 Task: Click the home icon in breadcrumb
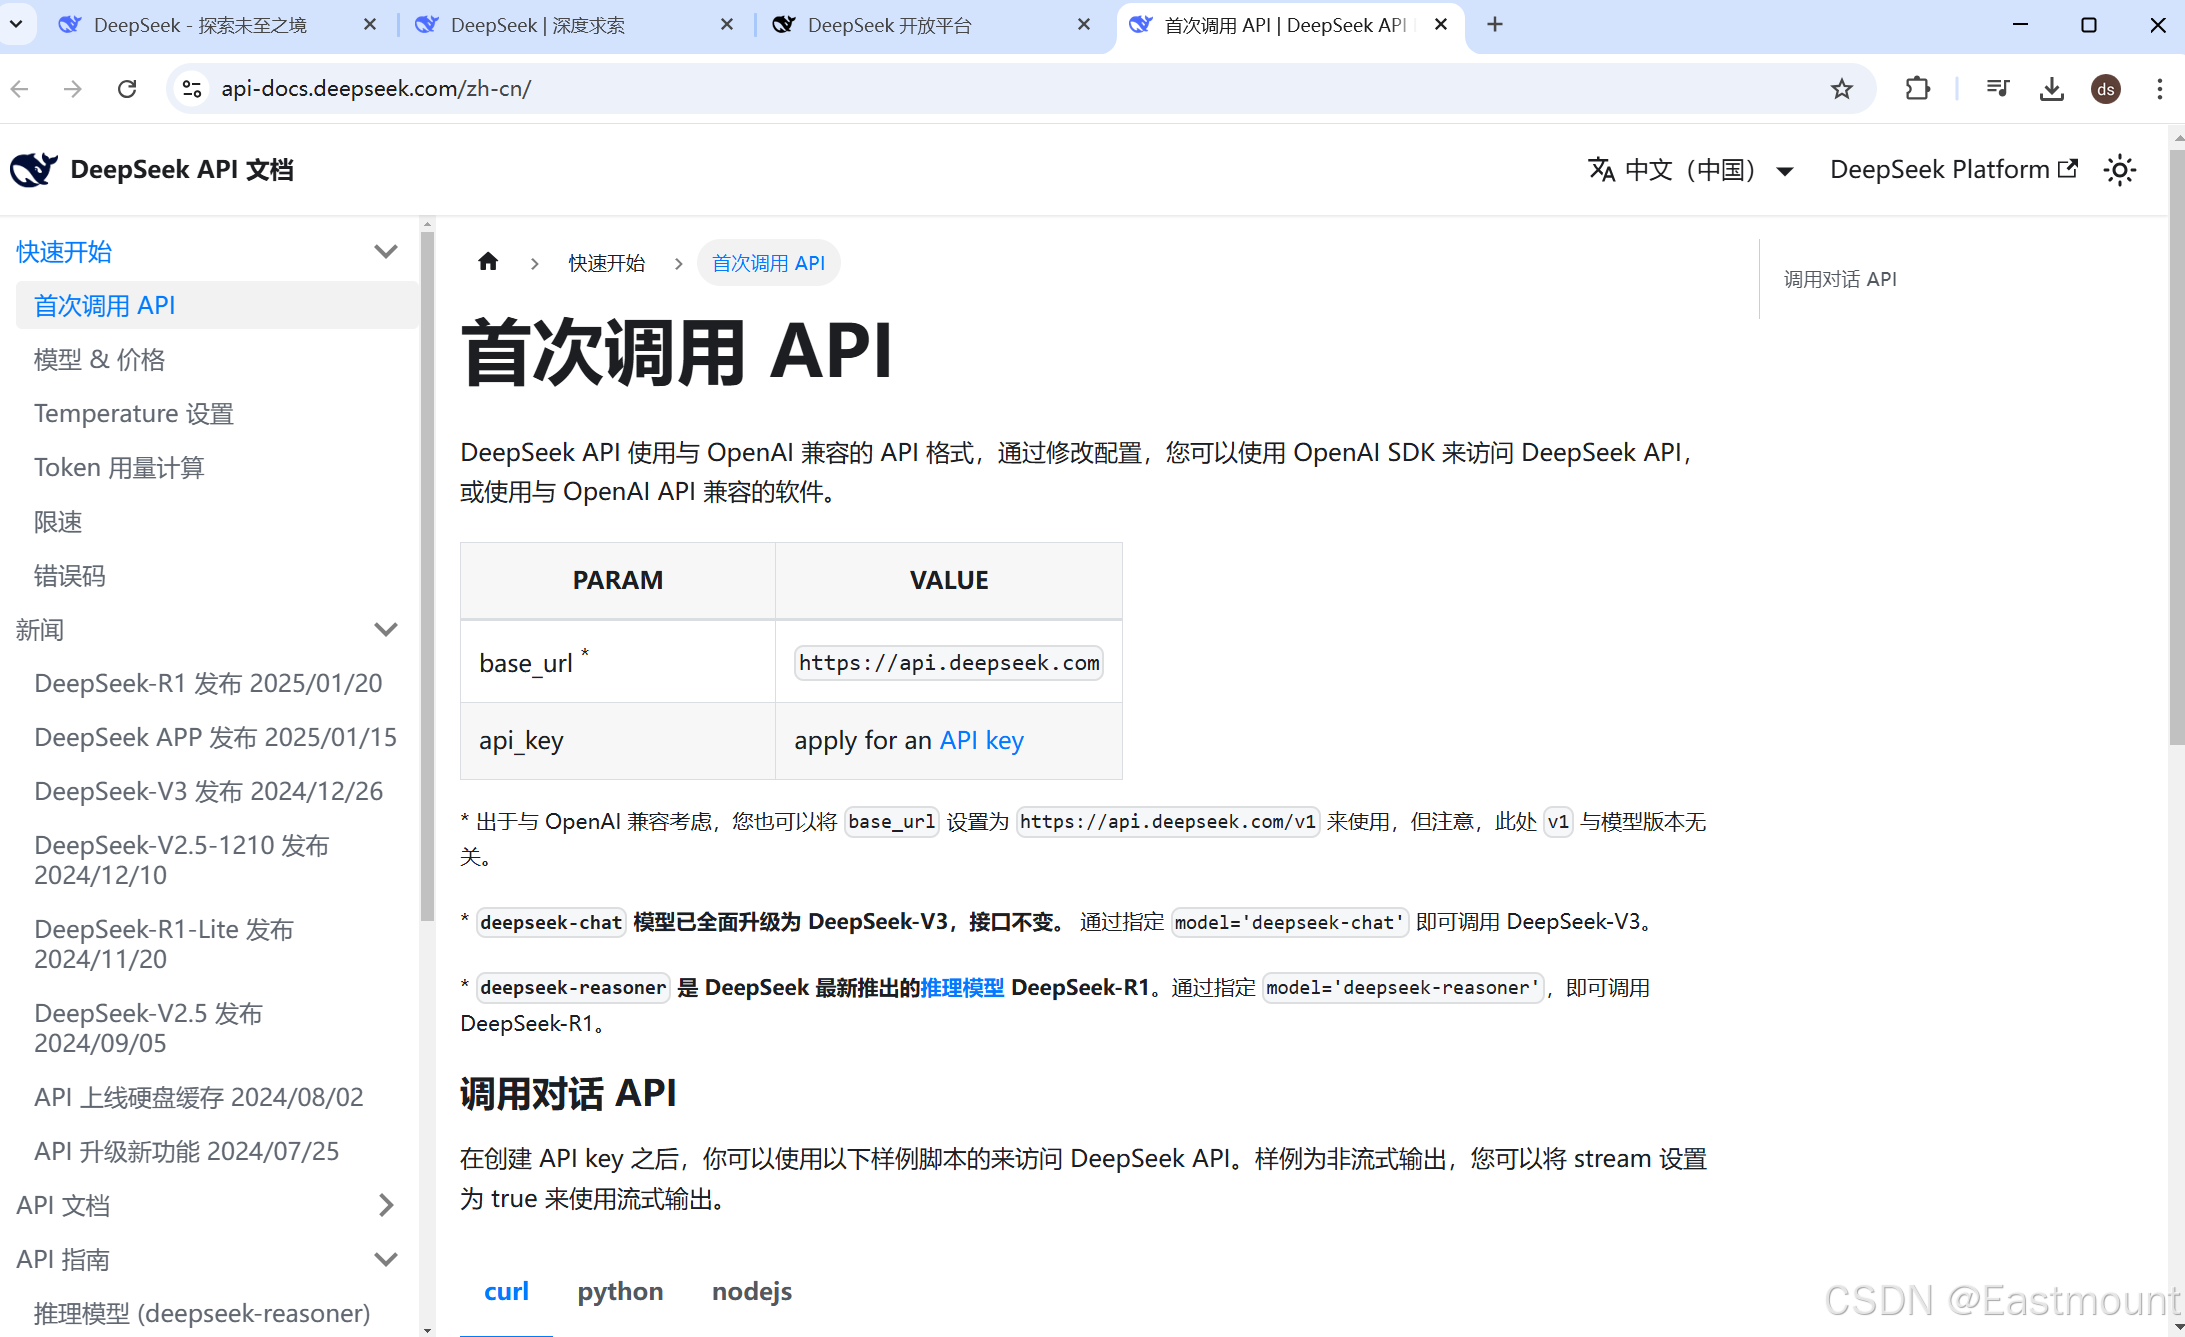488,262
